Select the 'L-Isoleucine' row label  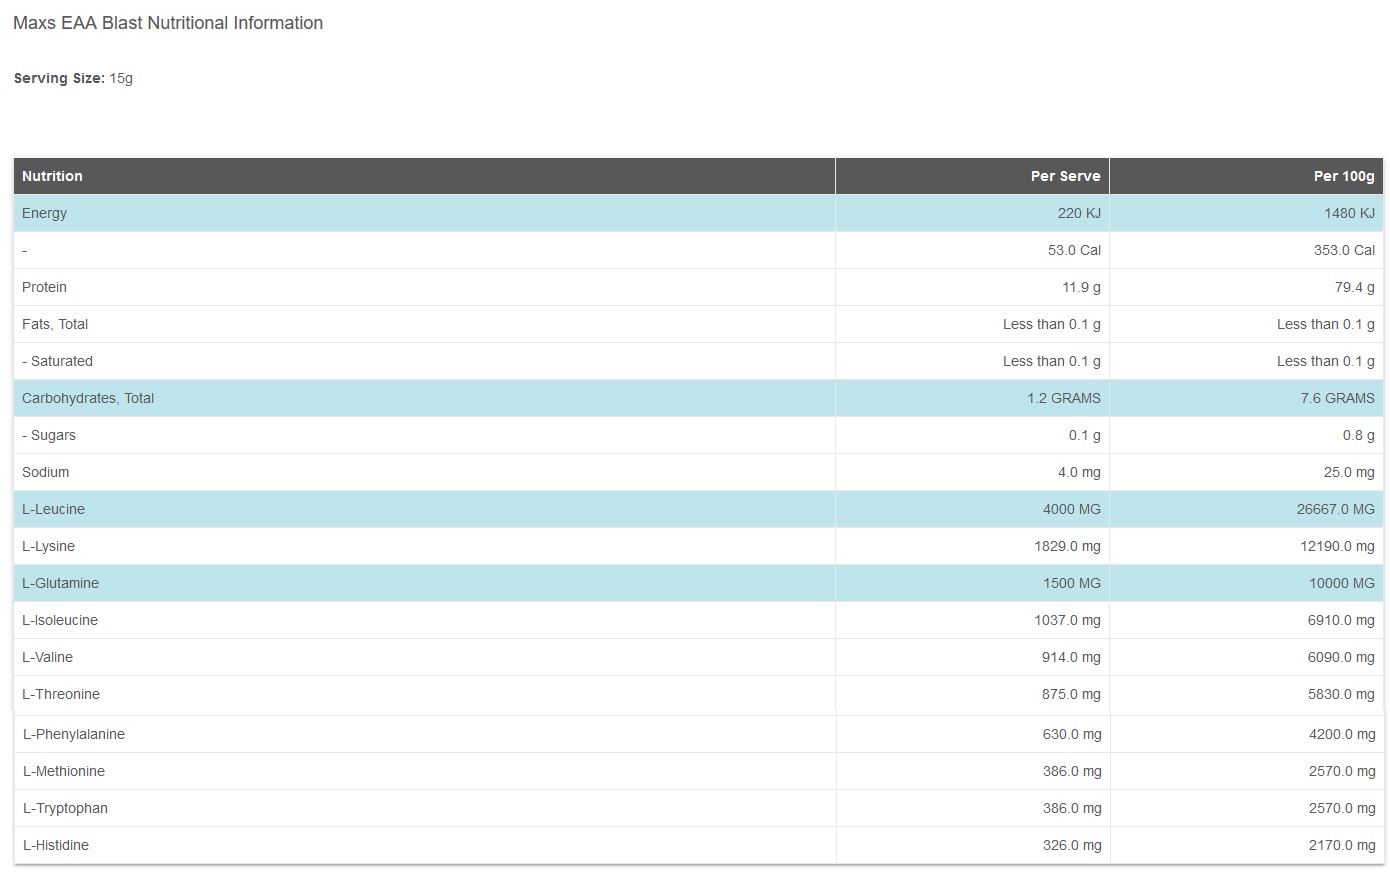pos(60,620)
